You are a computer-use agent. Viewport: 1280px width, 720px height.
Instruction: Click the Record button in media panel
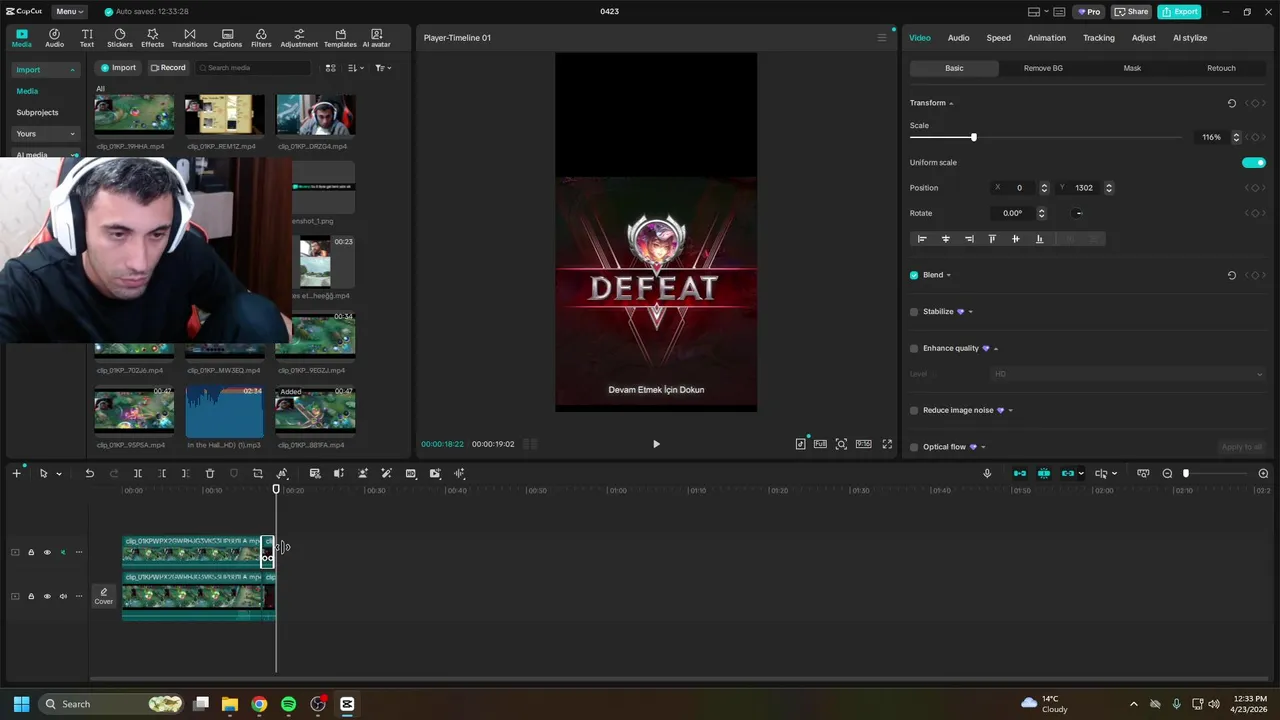pos(168,68)
